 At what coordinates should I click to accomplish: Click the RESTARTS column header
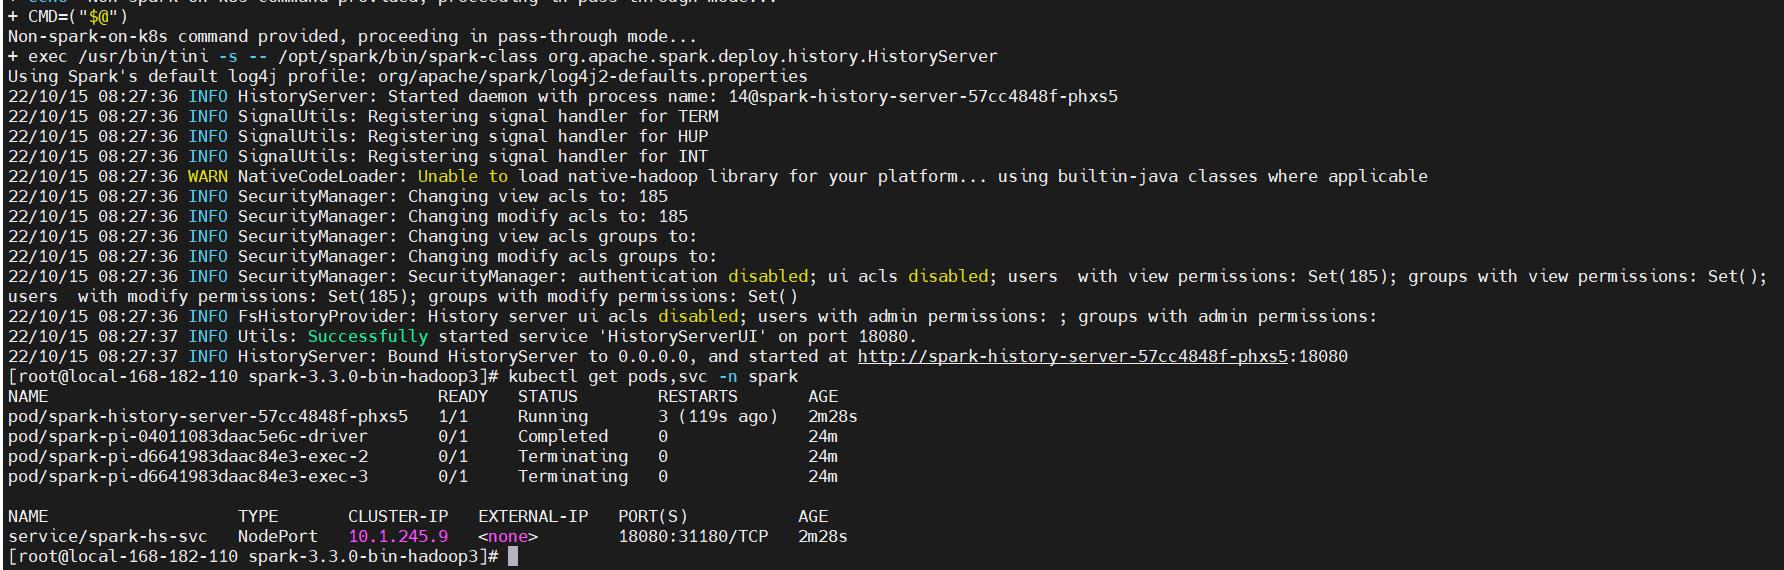click(698, 396)
